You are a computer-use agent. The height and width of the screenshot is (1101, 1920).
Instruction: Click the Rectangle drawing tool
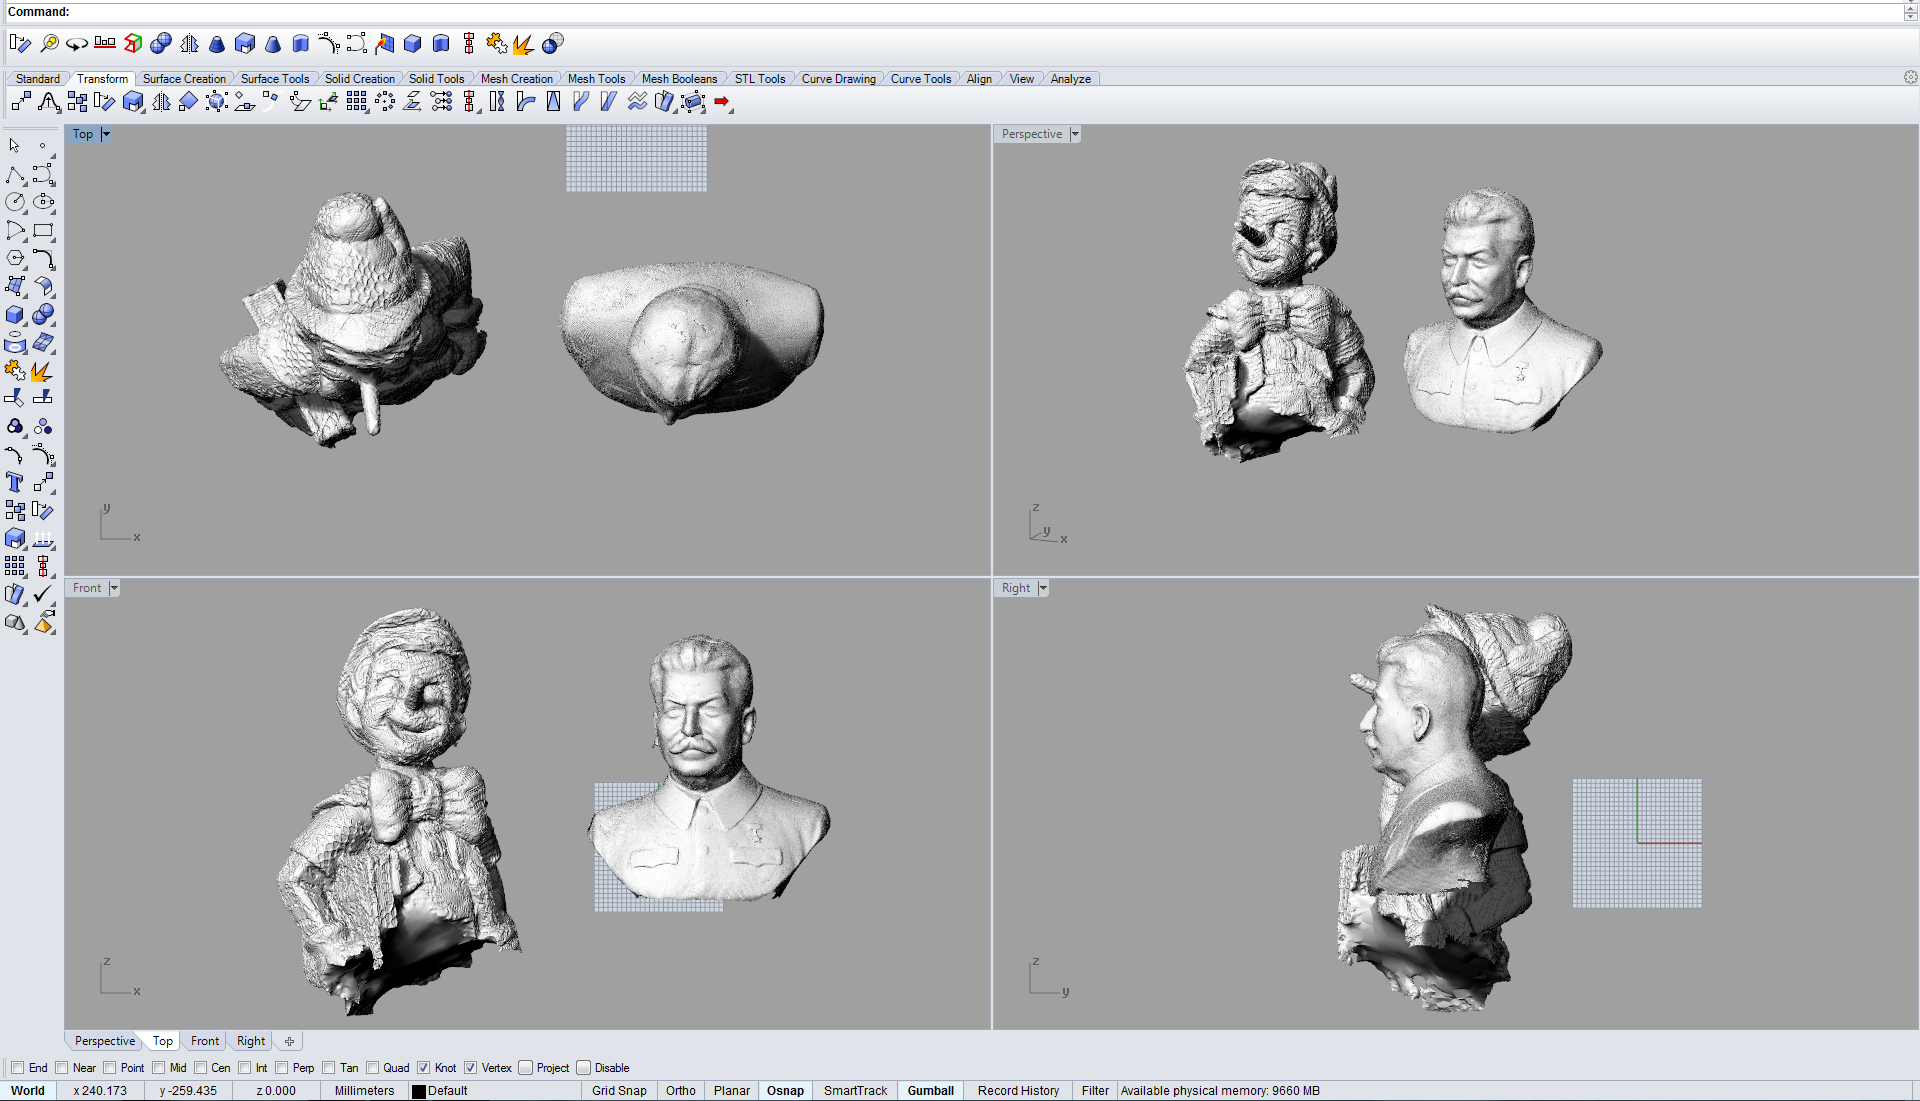pos(42,231)
